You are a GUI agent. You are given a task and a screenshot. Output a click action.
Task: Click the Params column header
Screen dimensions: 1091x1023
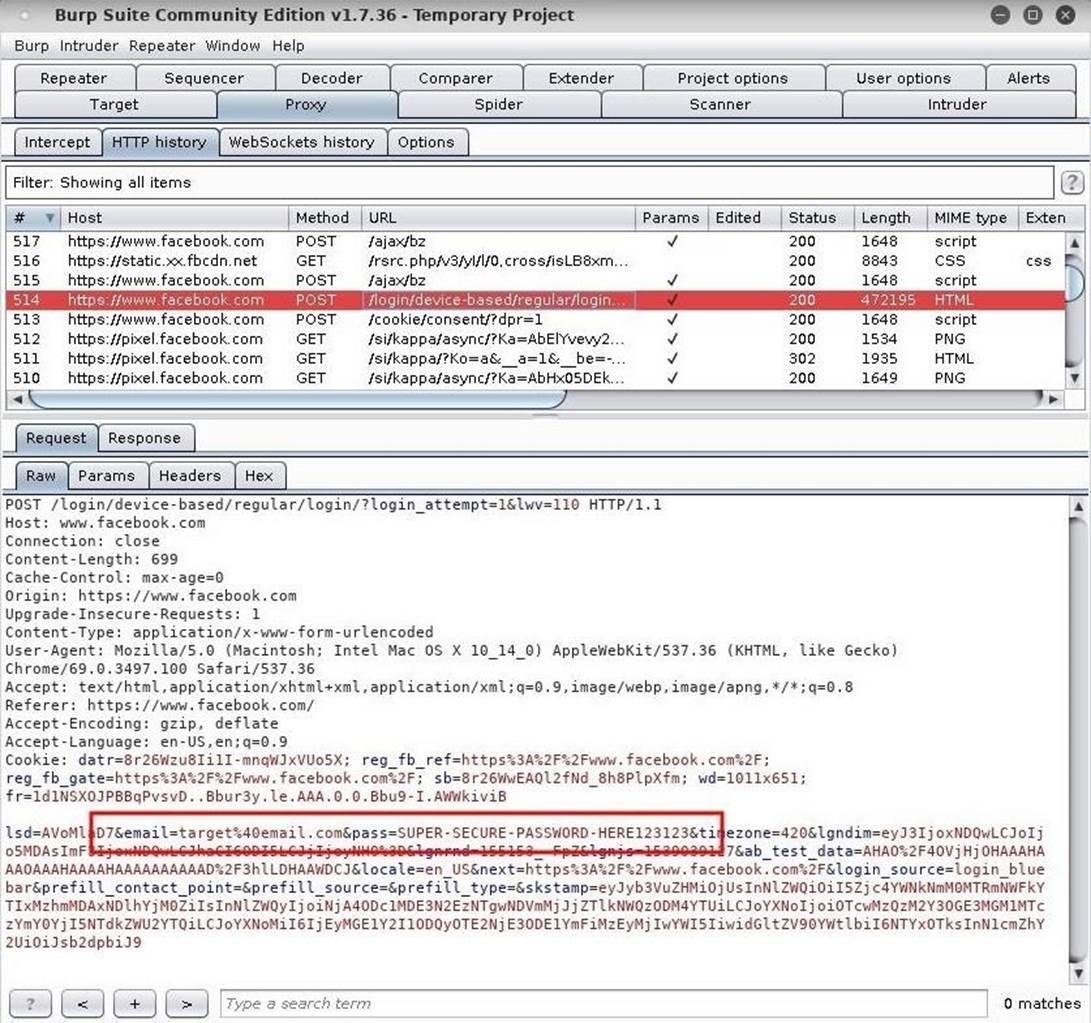coord(670,218)
